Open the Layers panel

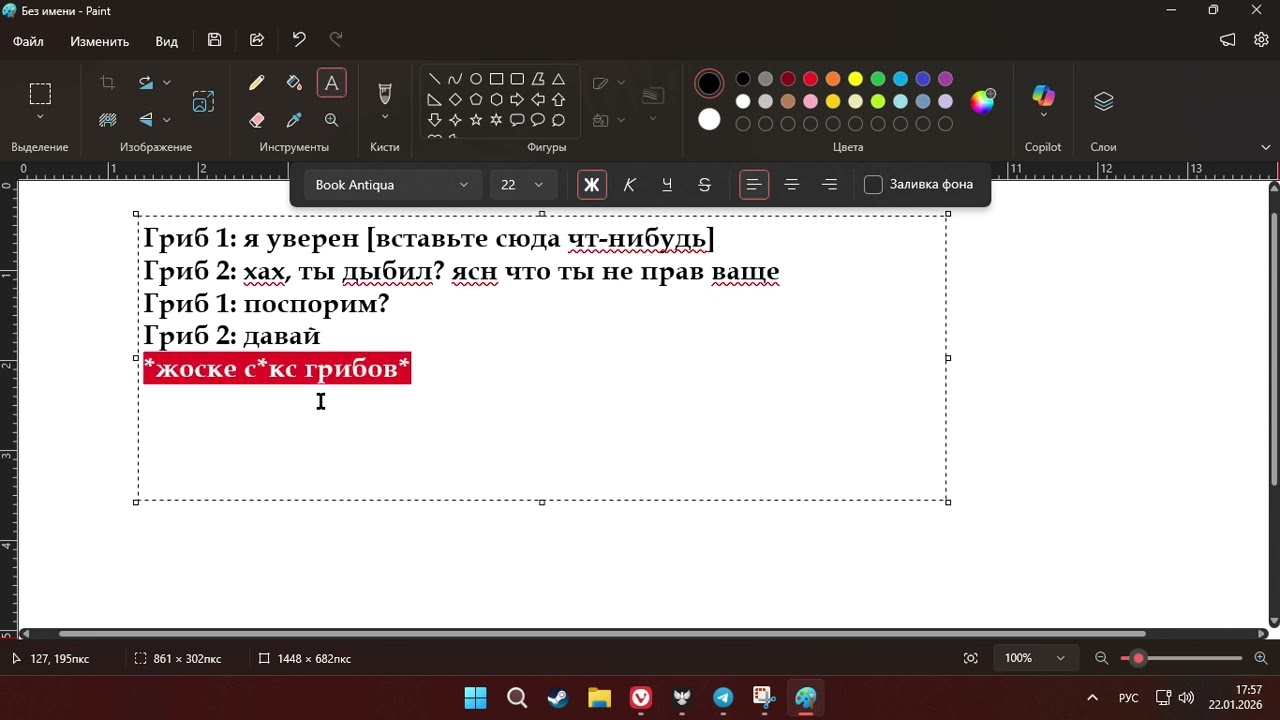click(x=1103, y=101)
